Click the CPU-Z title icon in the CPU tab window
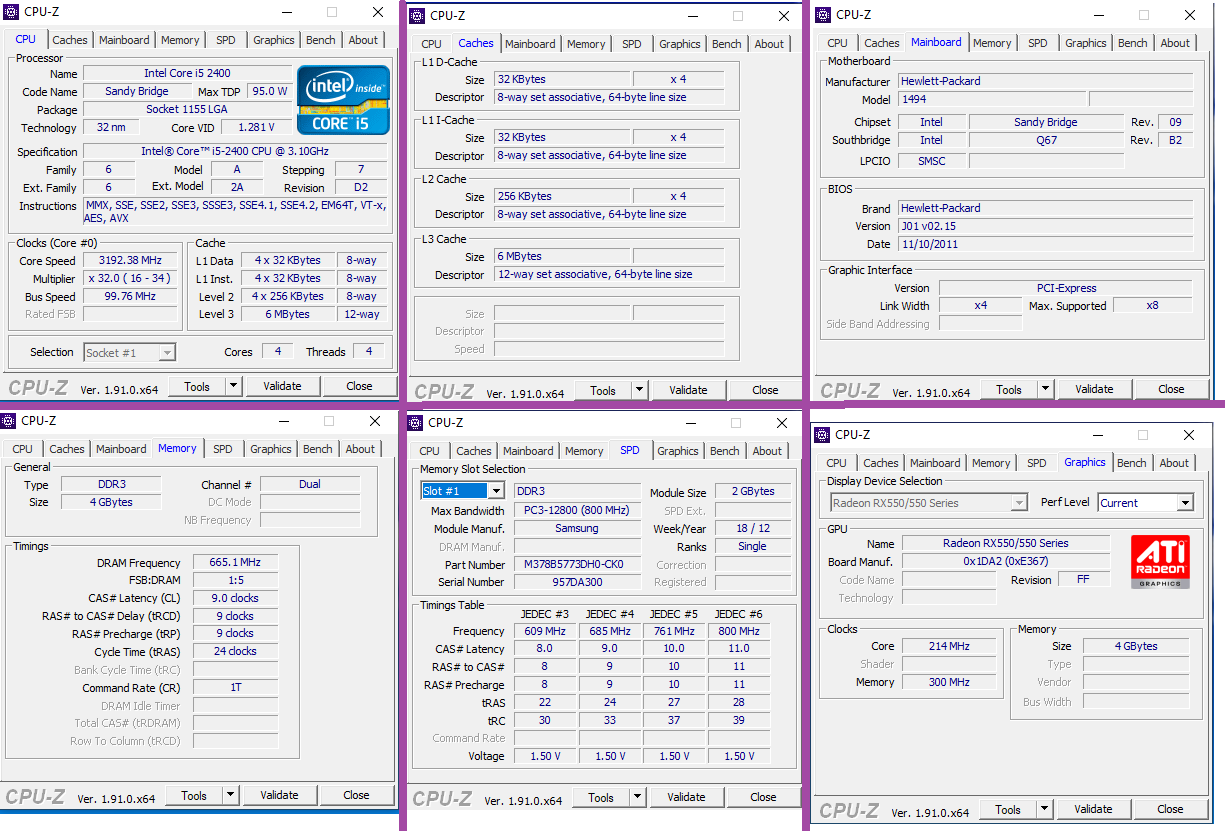Image resolution: width=1225 pixels, height=831 pixels. click(x=12, y=13)
